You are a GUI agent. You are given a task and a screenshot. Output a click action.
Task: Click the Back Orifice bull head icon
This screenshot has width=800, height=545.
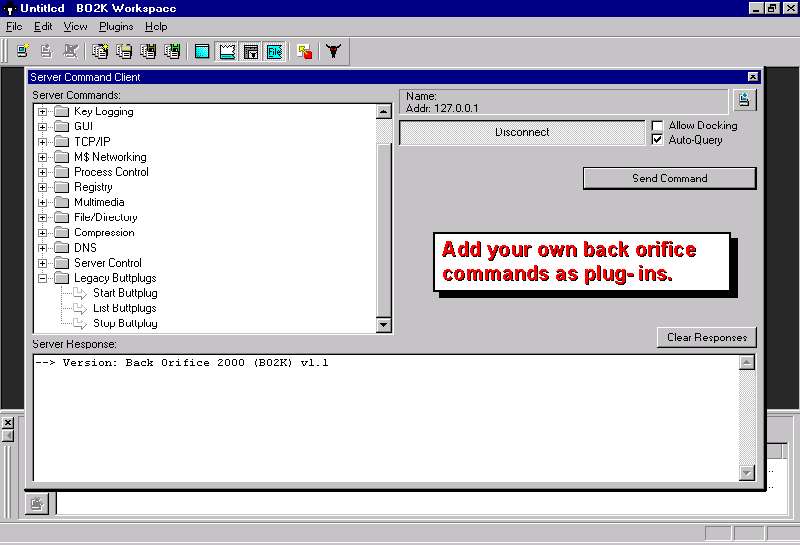(334, 51)
